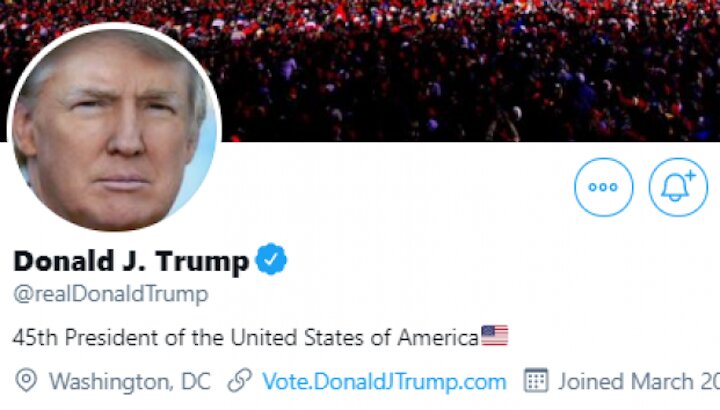The height and width of the screenshot is (410, 720).
Task: Select the @realDonaldTrump handle
Action: click(111, 294)
